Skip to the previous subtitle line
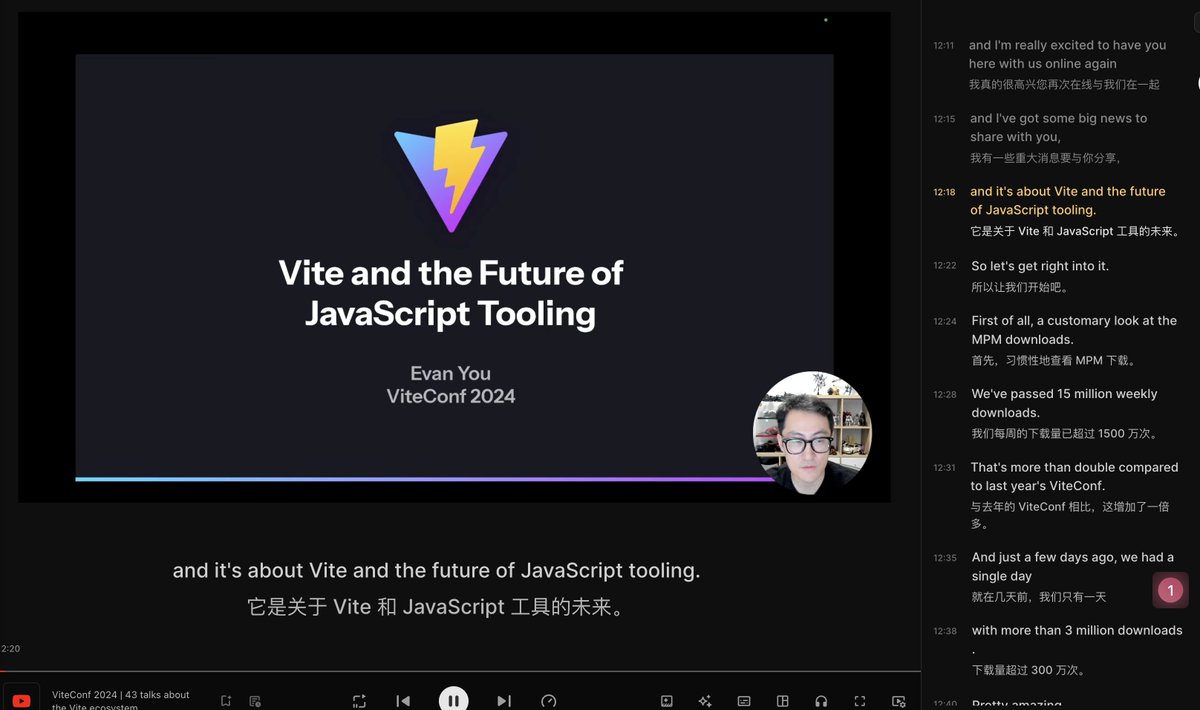The width and height of the screenshot is (1200, 710). 403,701
